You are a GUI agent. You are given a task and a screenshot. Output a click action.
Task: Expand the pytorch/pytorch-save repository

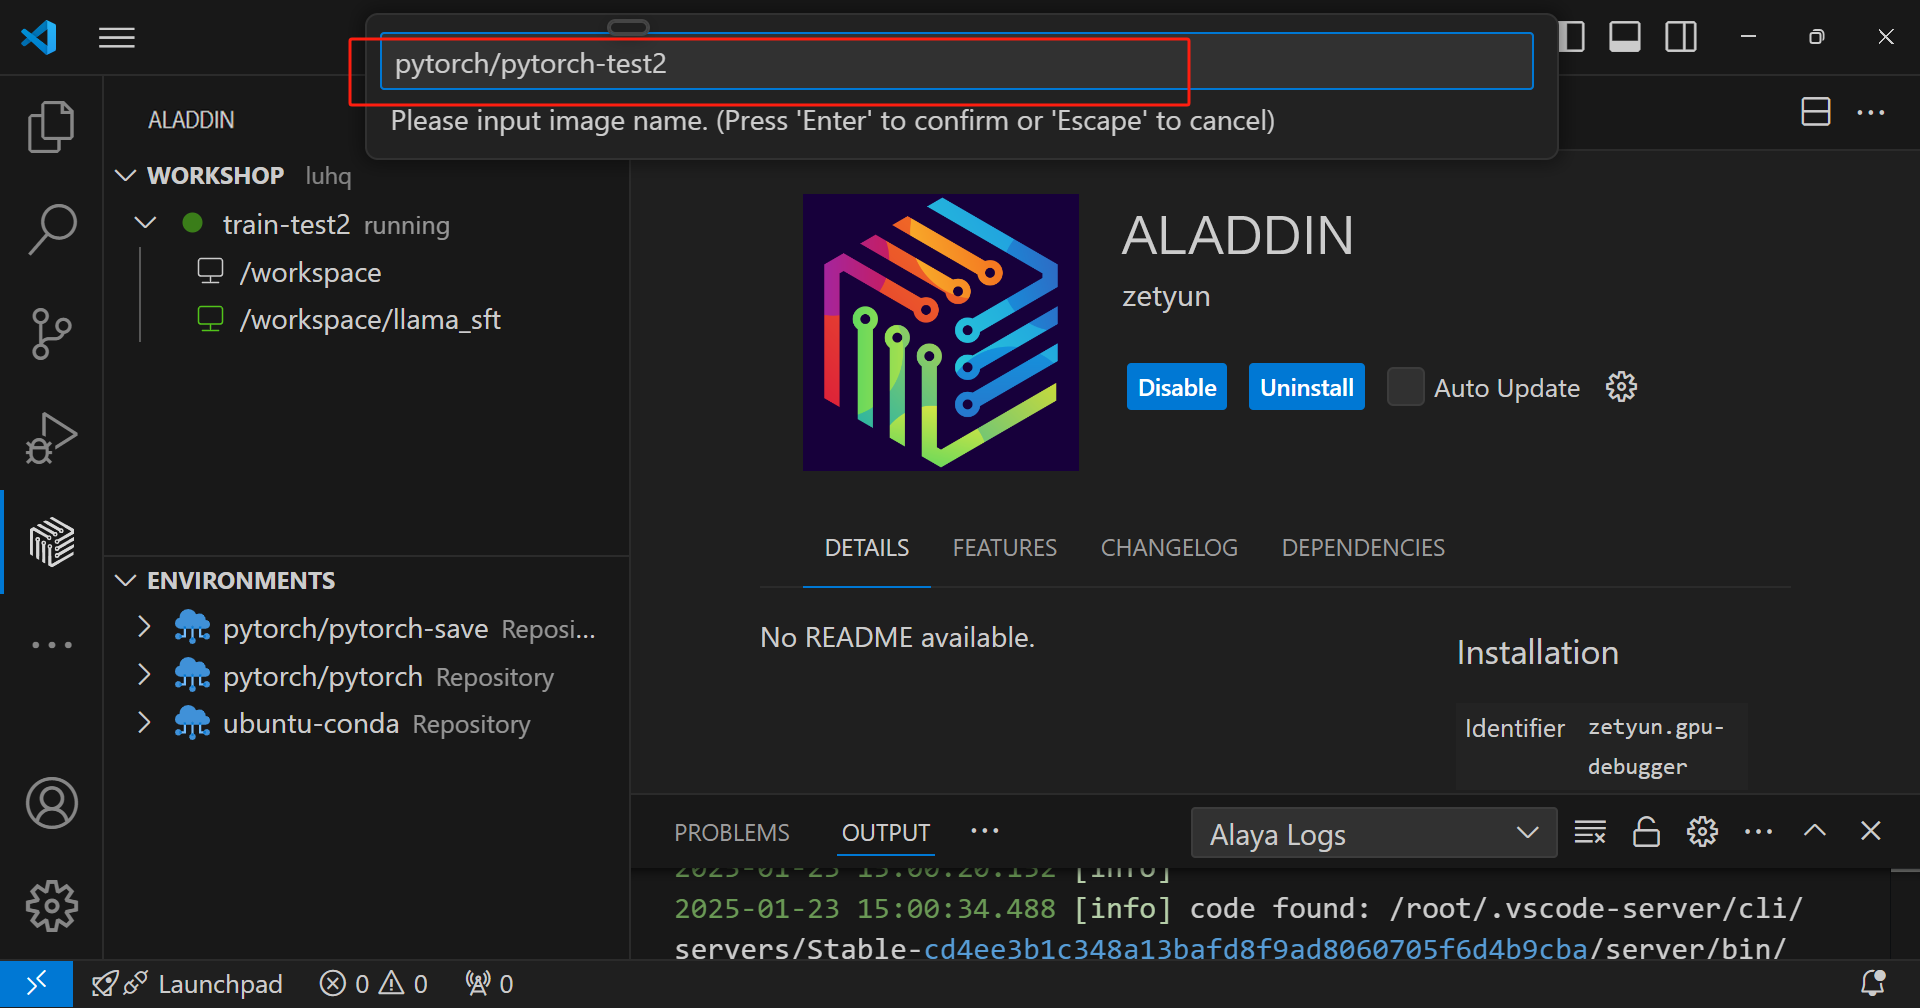(x=145, y=628)
